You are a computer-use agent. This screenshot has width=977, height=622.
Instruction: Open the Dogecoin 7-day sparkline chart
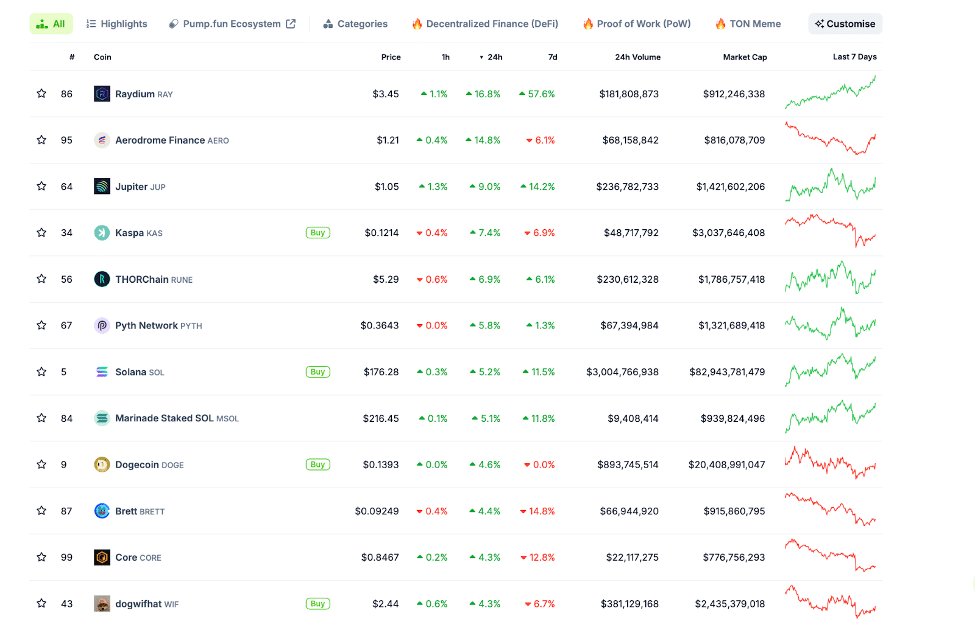831,462
